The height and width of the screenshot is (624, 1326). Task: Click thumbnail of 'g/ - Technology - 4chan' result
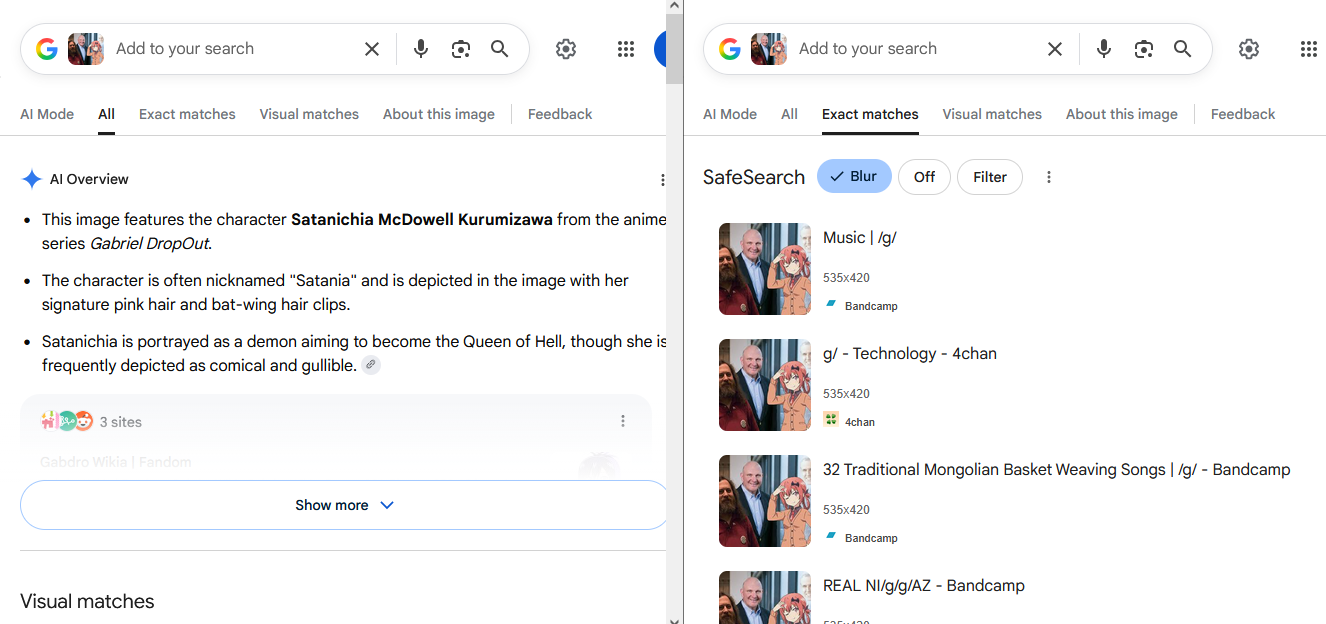[x=765, y=385]
